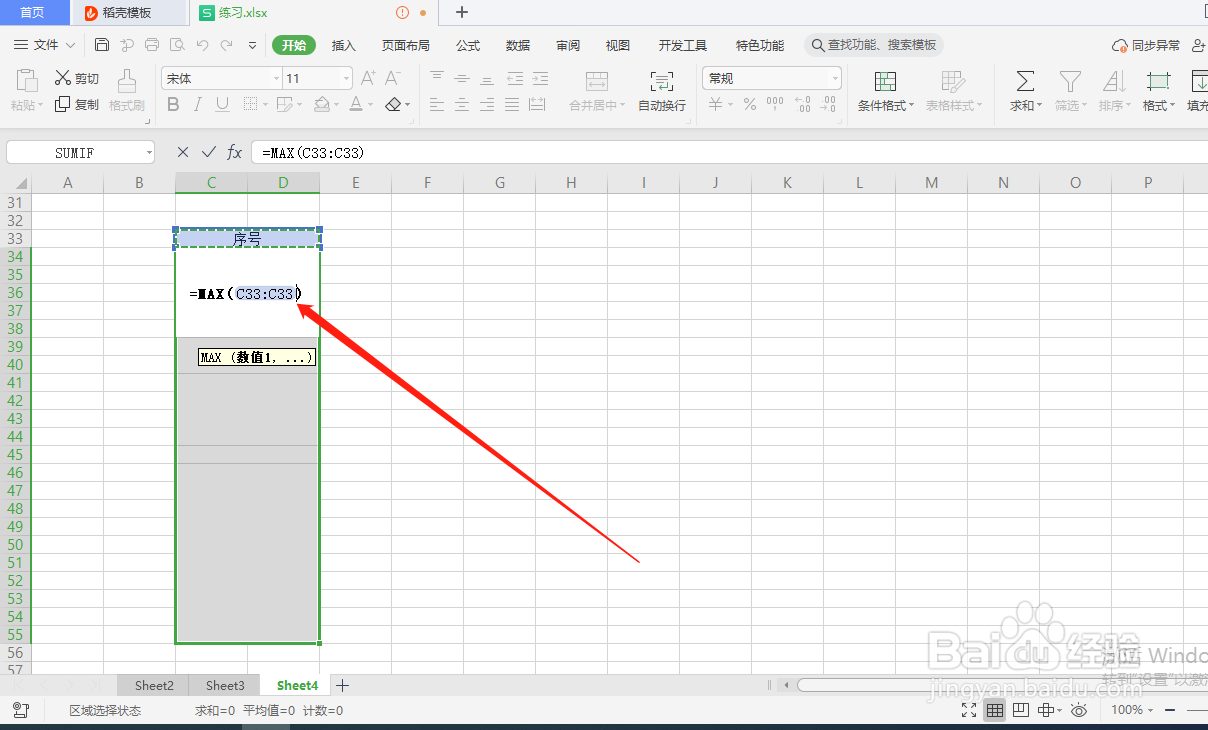Screen dimensions: 1208x730
Task: Toggle Italic formatting
Action: pyautogui.click(x=198, y=104)
